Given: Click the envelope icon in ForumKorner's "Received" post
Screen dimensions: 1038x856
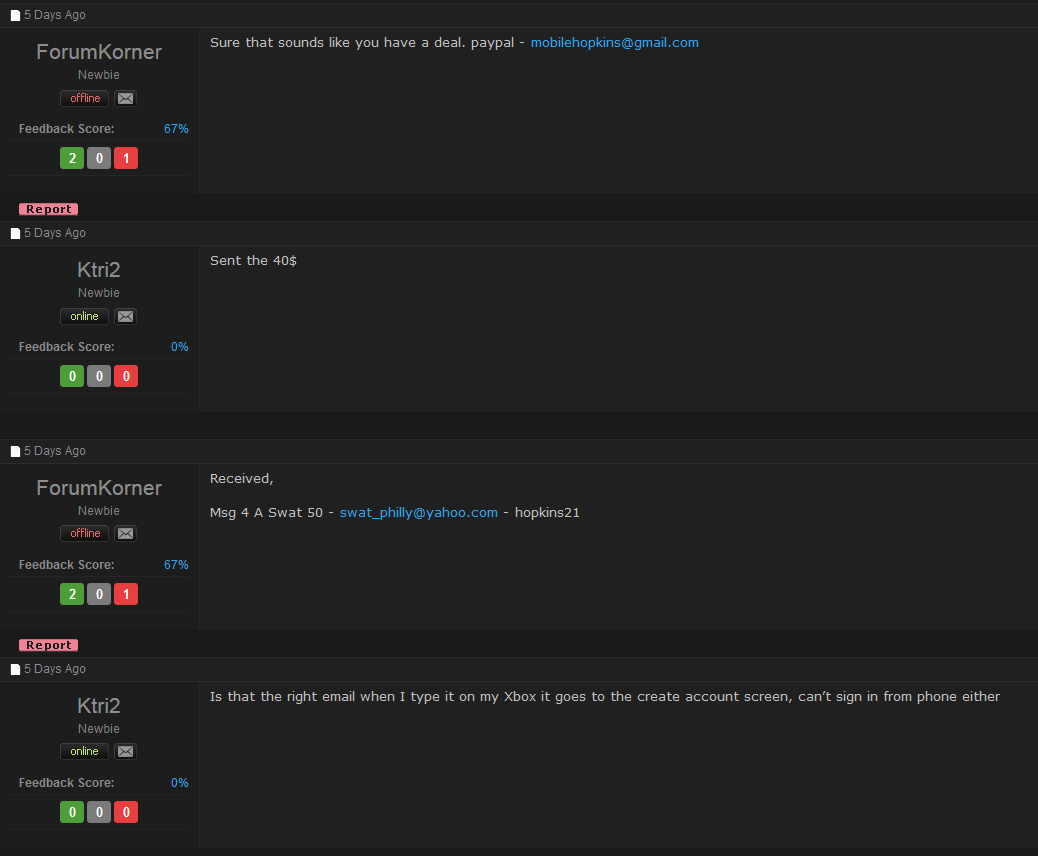Looking at the screenshot, I should 125,534.
